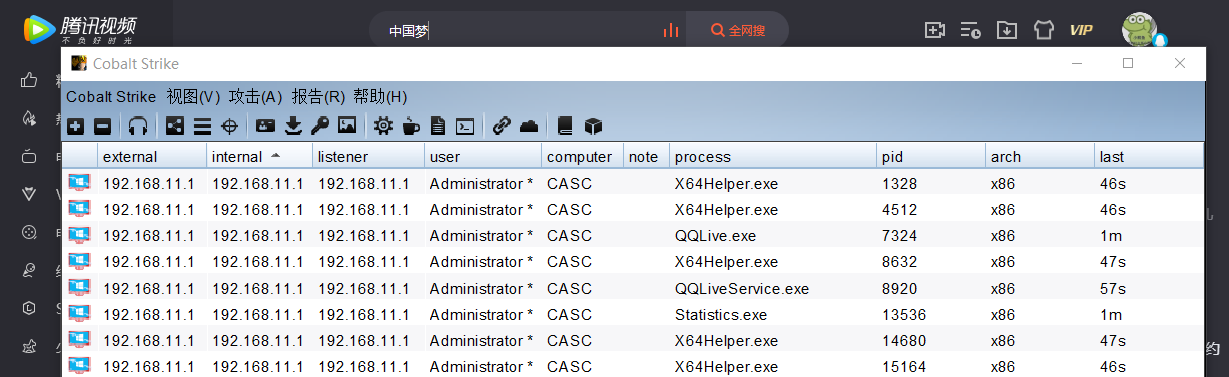Click the video upload camera icon in Tencent Video
Image resolution: width=1229 pixels, height=377 pixels.
935,30
